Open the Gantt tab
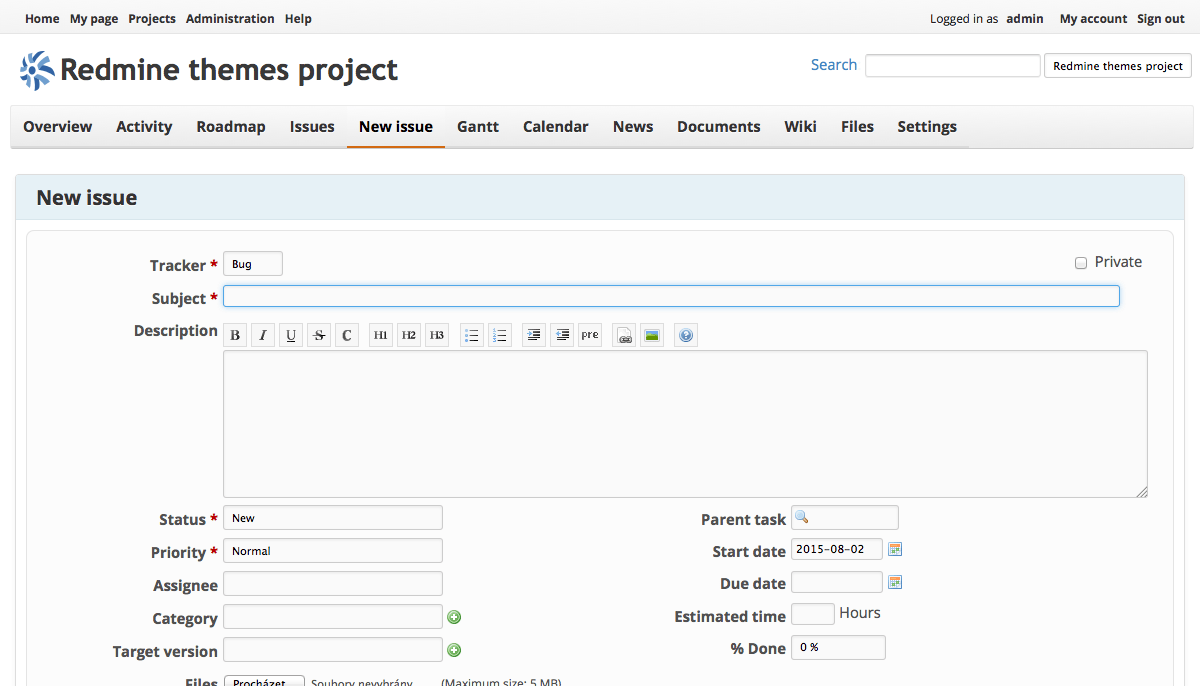This screenshot has height=686, width=1200. click(x=478, y=127)
